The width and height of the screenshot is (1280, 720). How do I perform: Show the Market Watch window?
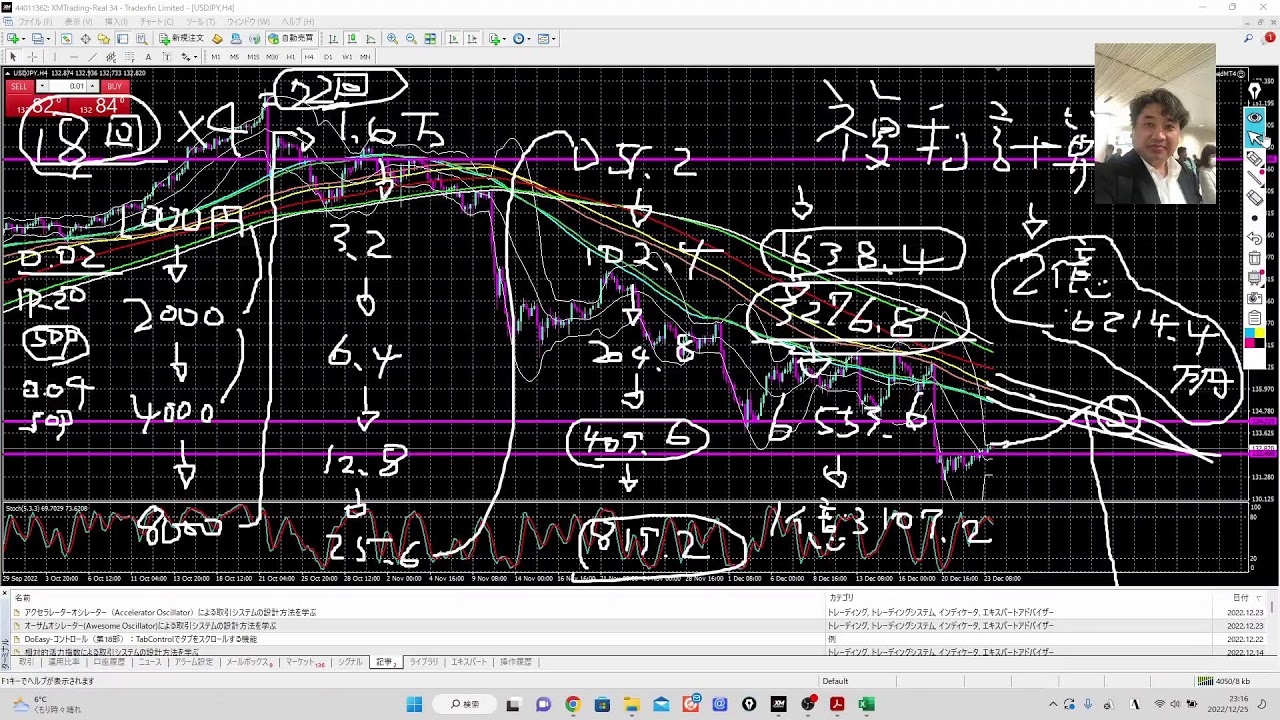[x=66, y=39]
